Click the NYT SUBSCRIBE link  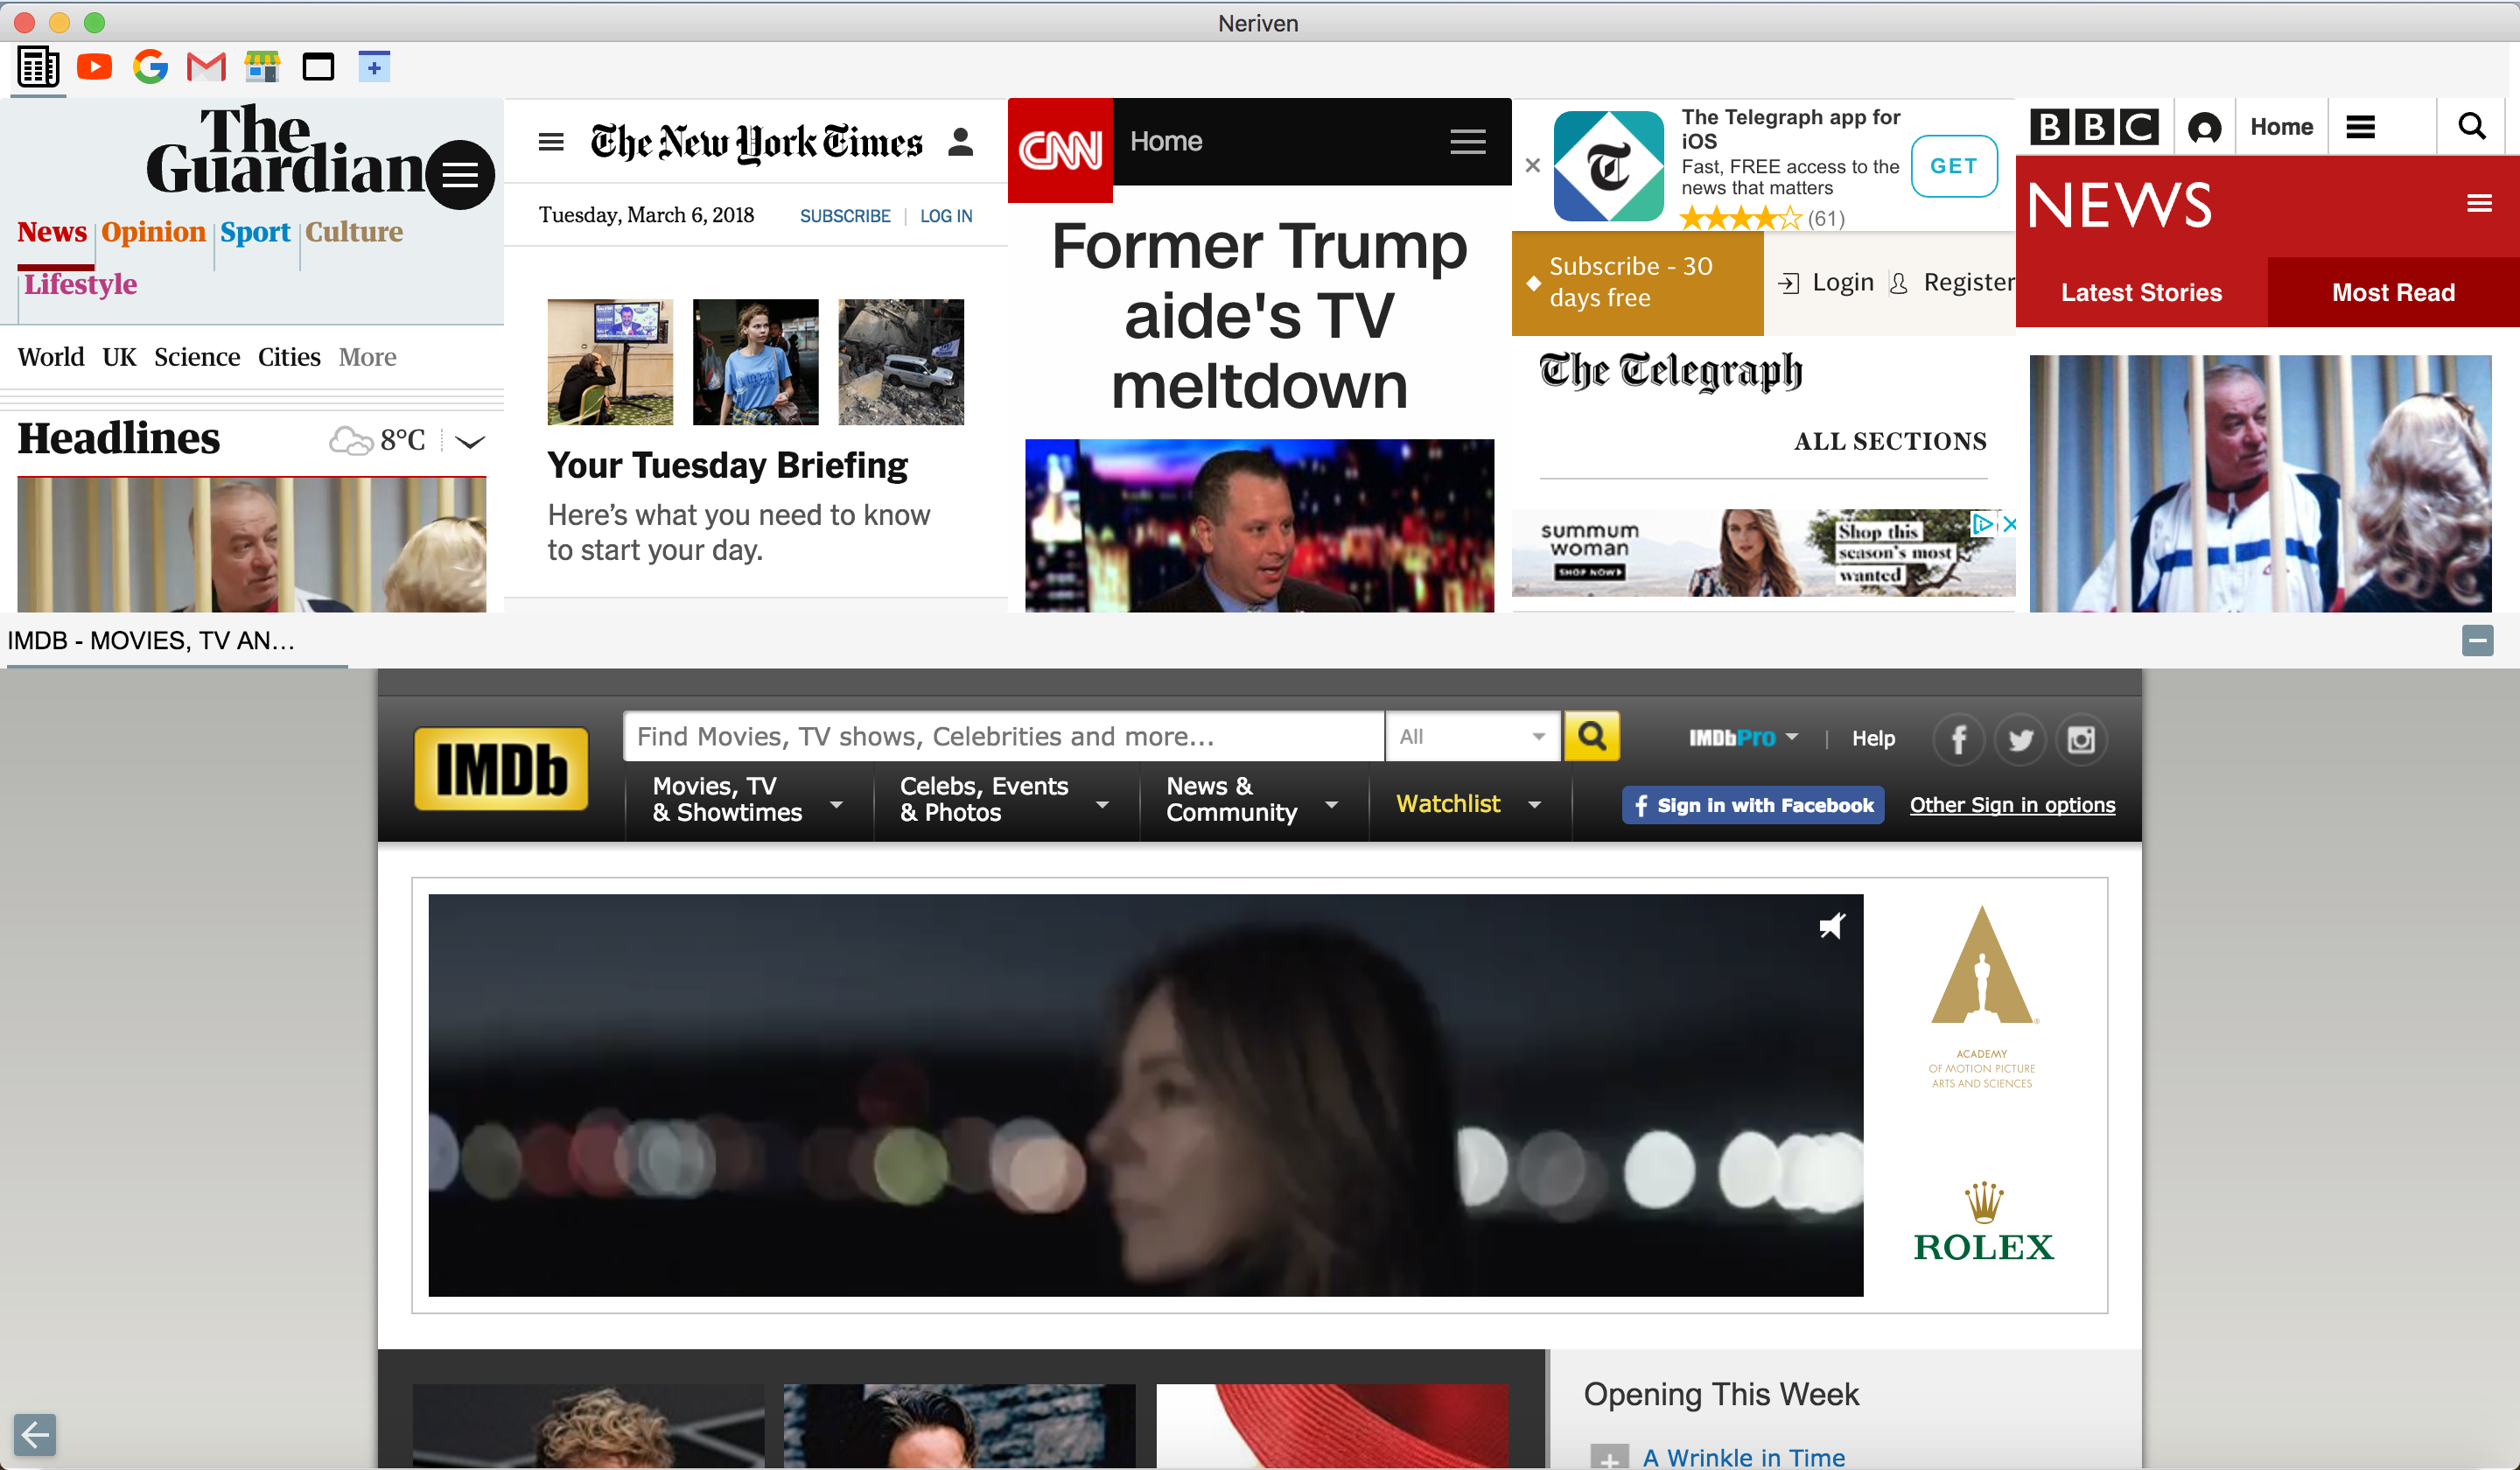pos(844,216)
